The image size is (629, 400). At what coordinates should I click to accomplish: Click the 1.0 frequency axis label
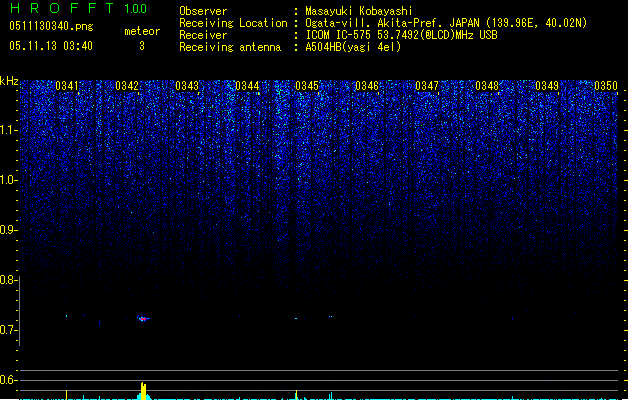pos(9,180)
